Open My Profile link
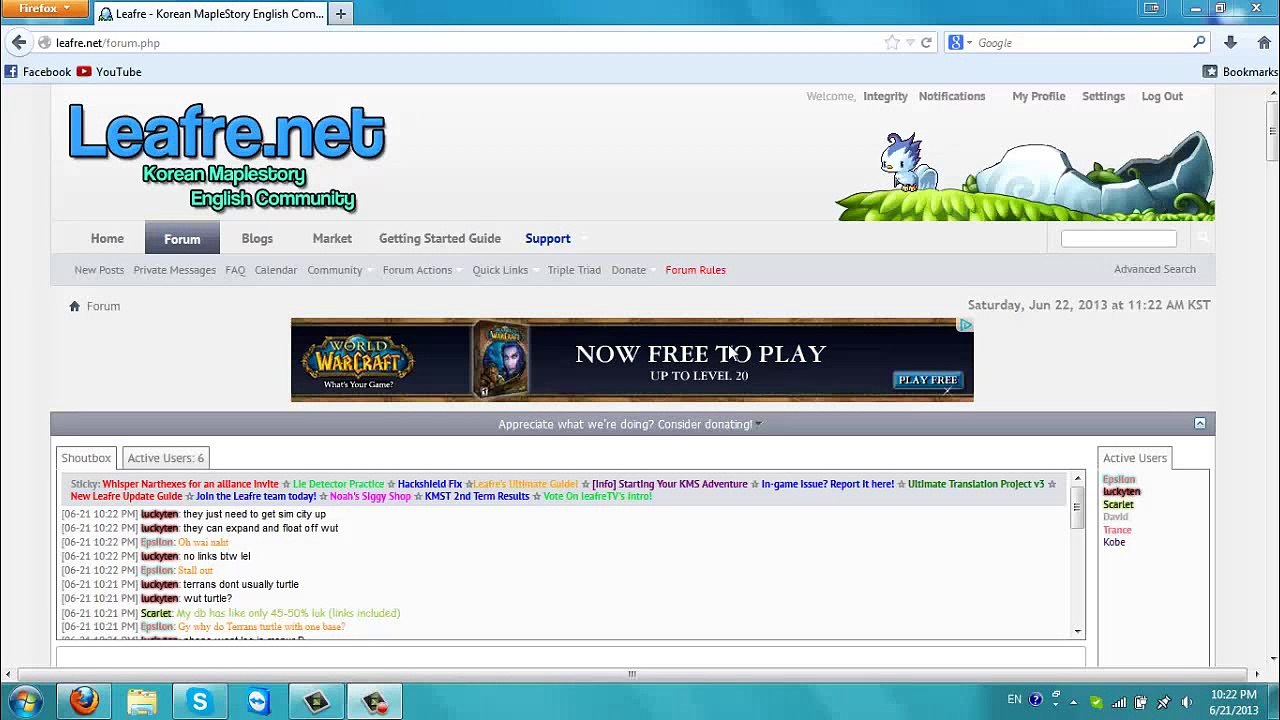Screen dimensions: 1280x720 click(x=1038, y=96)
